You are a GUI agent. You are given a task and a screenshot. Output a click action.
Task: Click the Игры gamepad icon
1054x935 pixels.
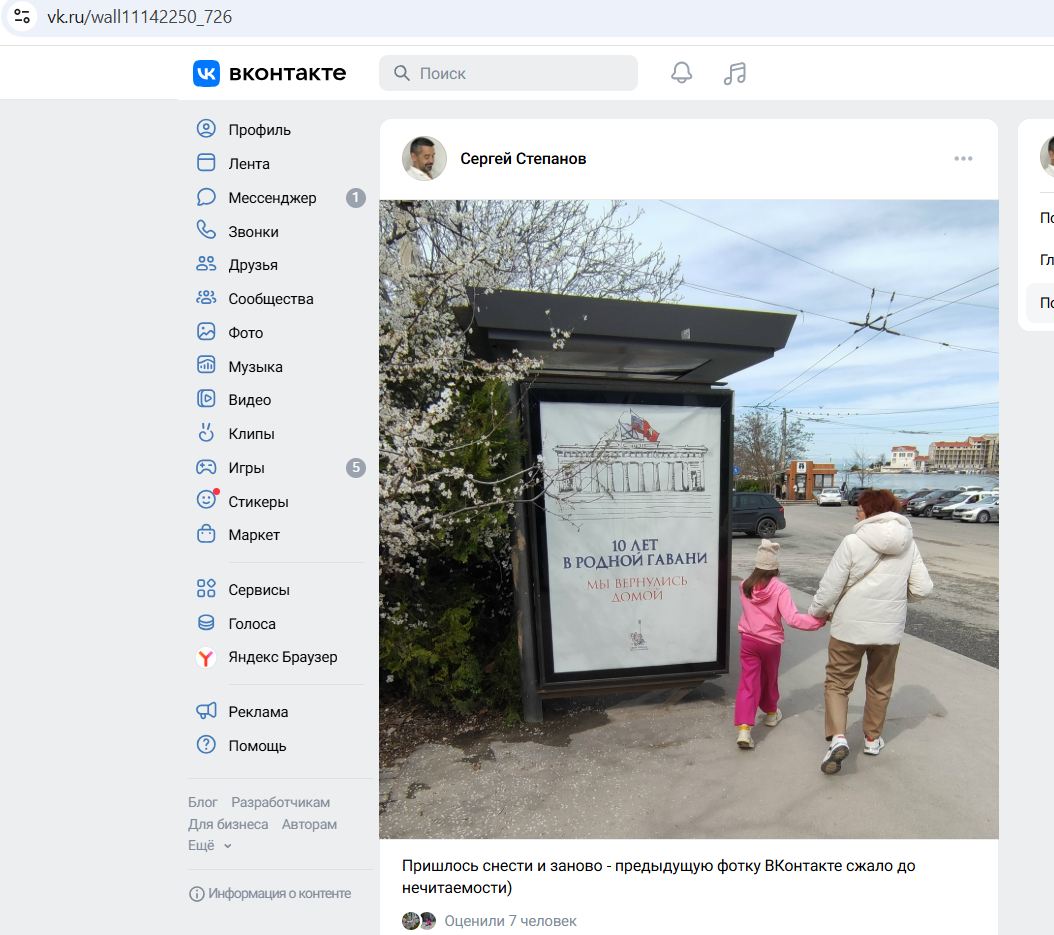[206, 467]
